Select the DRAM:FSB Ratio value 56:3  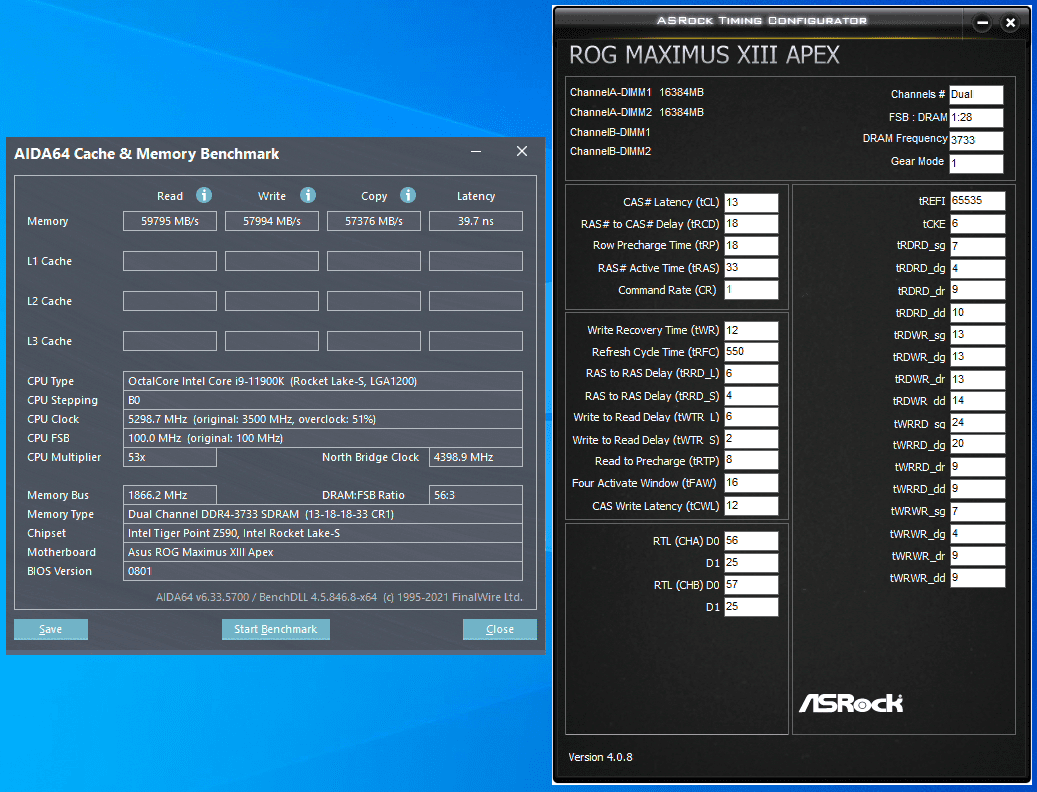tap(476, 495)
